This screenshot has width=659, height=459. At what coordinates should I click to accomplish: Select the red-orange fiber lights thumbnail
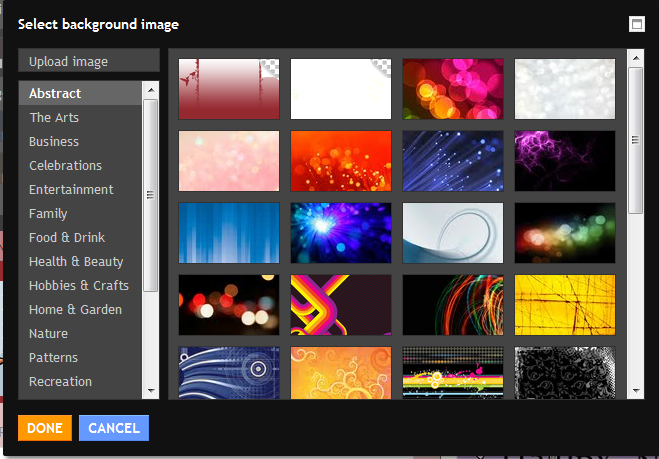click(x=341, y=161)
